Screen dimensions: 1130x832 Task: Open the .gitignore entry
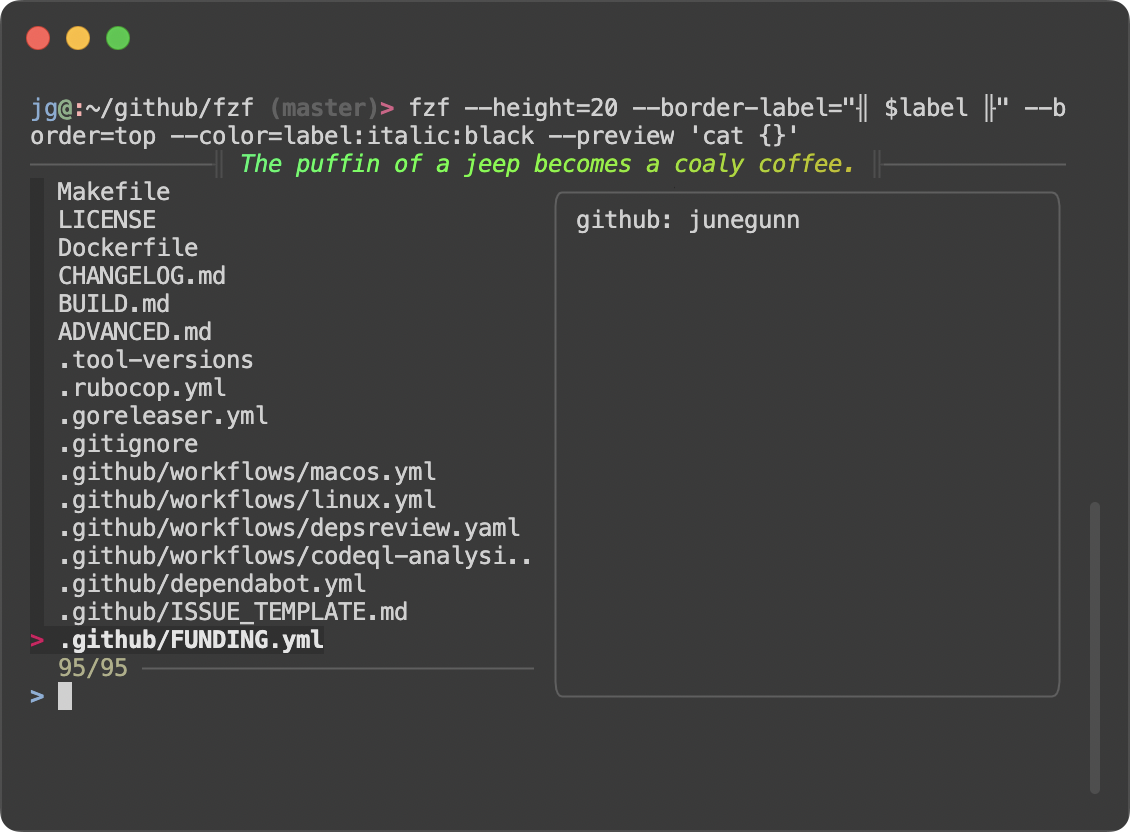coord(127,443)
